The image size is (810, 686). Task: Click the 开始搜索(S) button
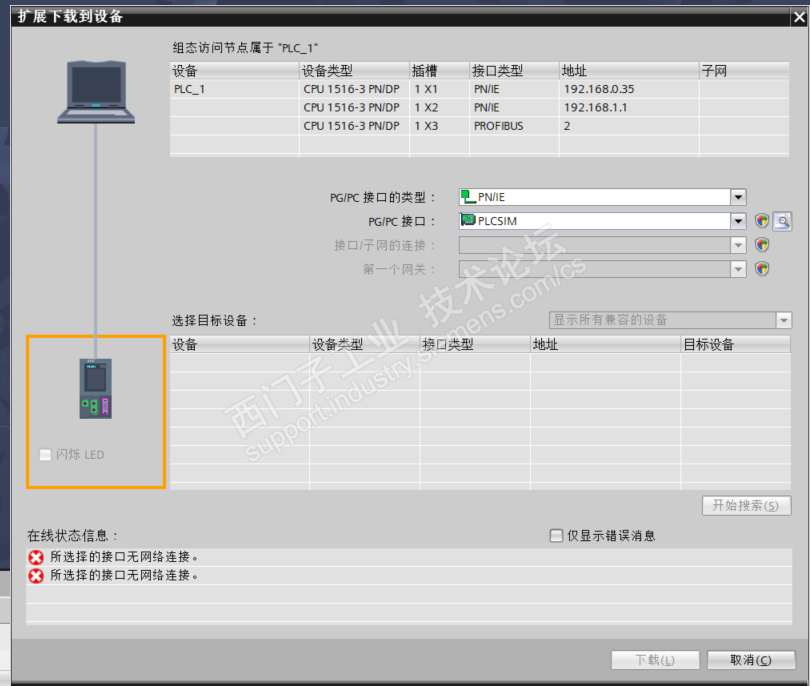(746, 506)
